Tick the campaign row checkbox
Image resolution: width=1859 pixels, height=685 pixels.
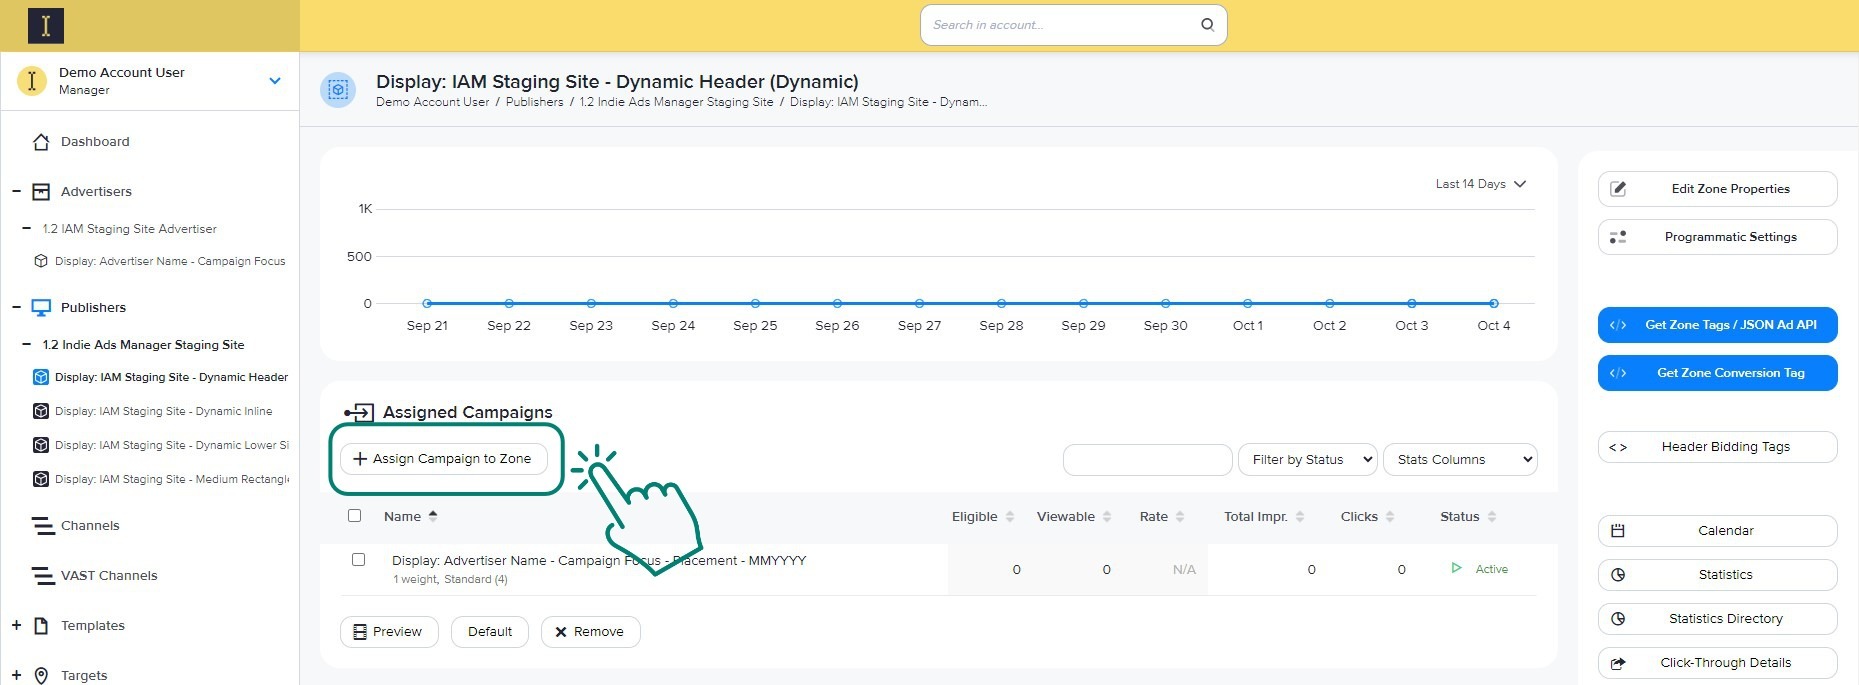tap(358, 560)
